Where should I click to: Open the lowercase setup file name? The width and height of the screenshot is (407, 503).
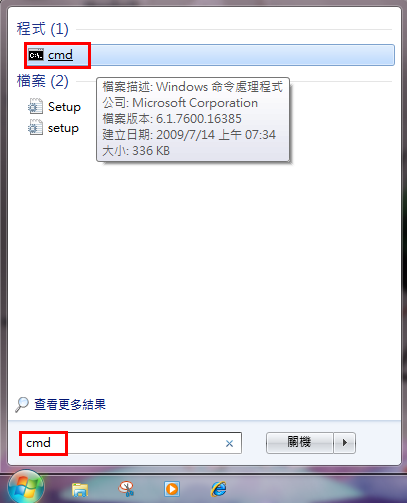click(63, 128)
